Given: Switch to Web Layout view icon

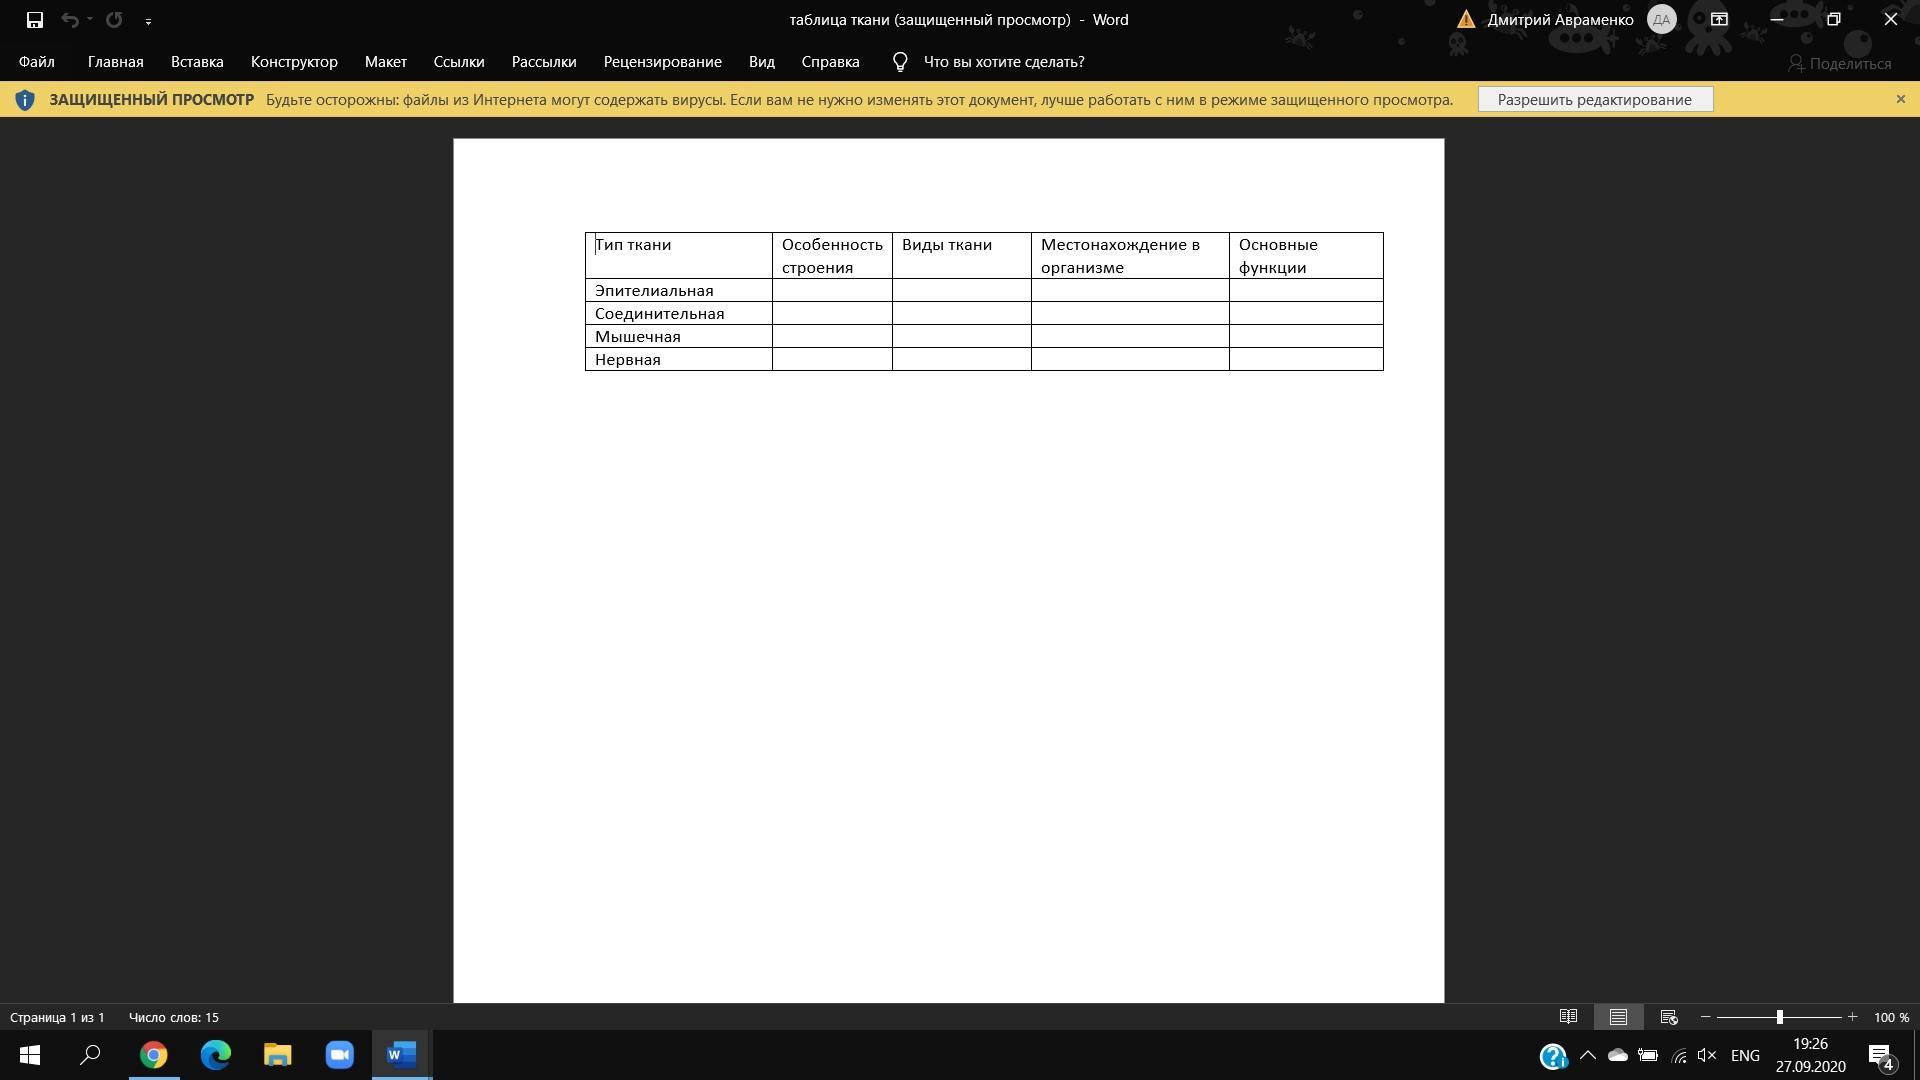Looking at the screenshot, I should coord(1668,1017).
